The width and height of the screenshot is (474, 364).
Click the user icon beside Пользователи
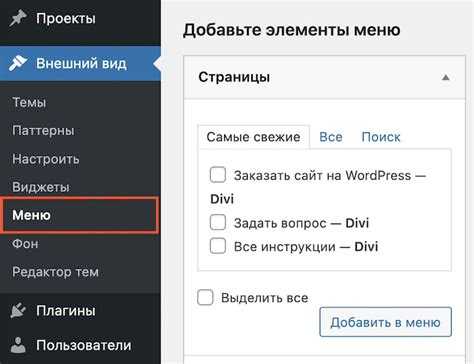(x=18, y=345)
